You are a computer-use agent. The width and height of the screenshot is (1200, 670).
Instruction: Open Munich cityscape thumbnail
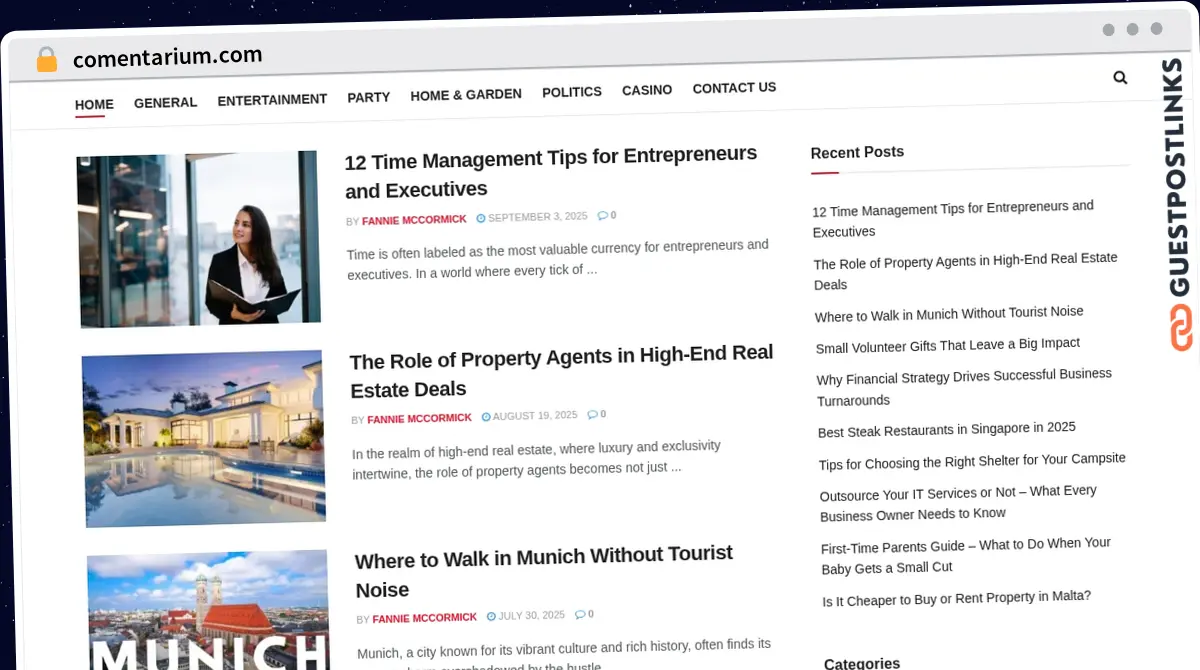208,610
